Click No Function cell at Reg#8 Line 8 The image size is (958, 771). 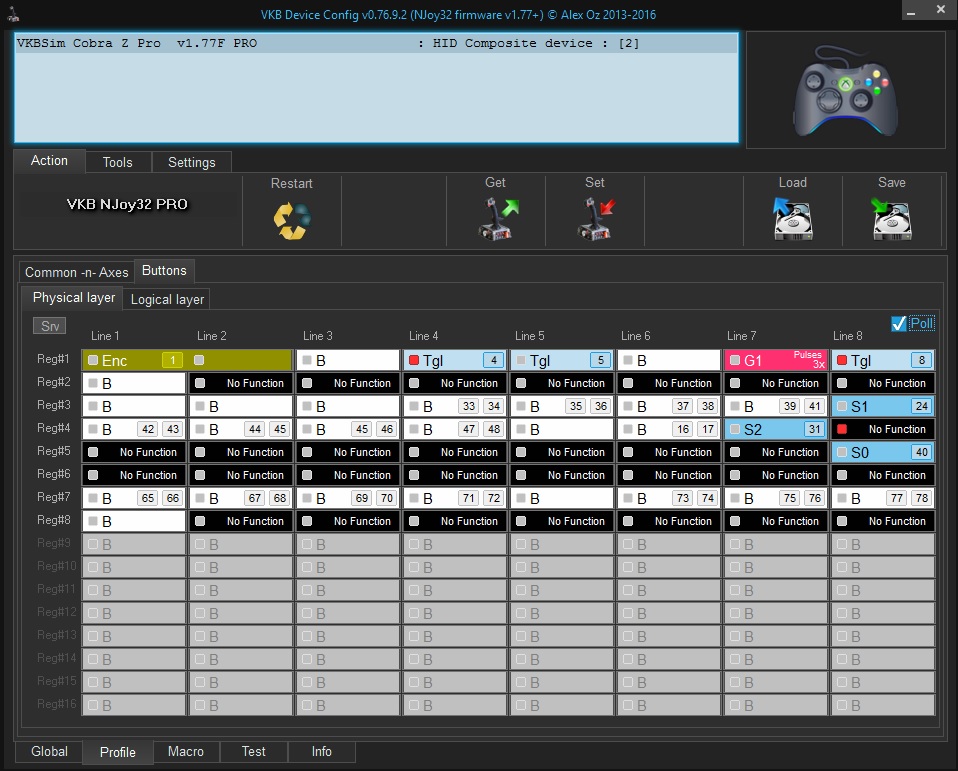tap(883, 521)
